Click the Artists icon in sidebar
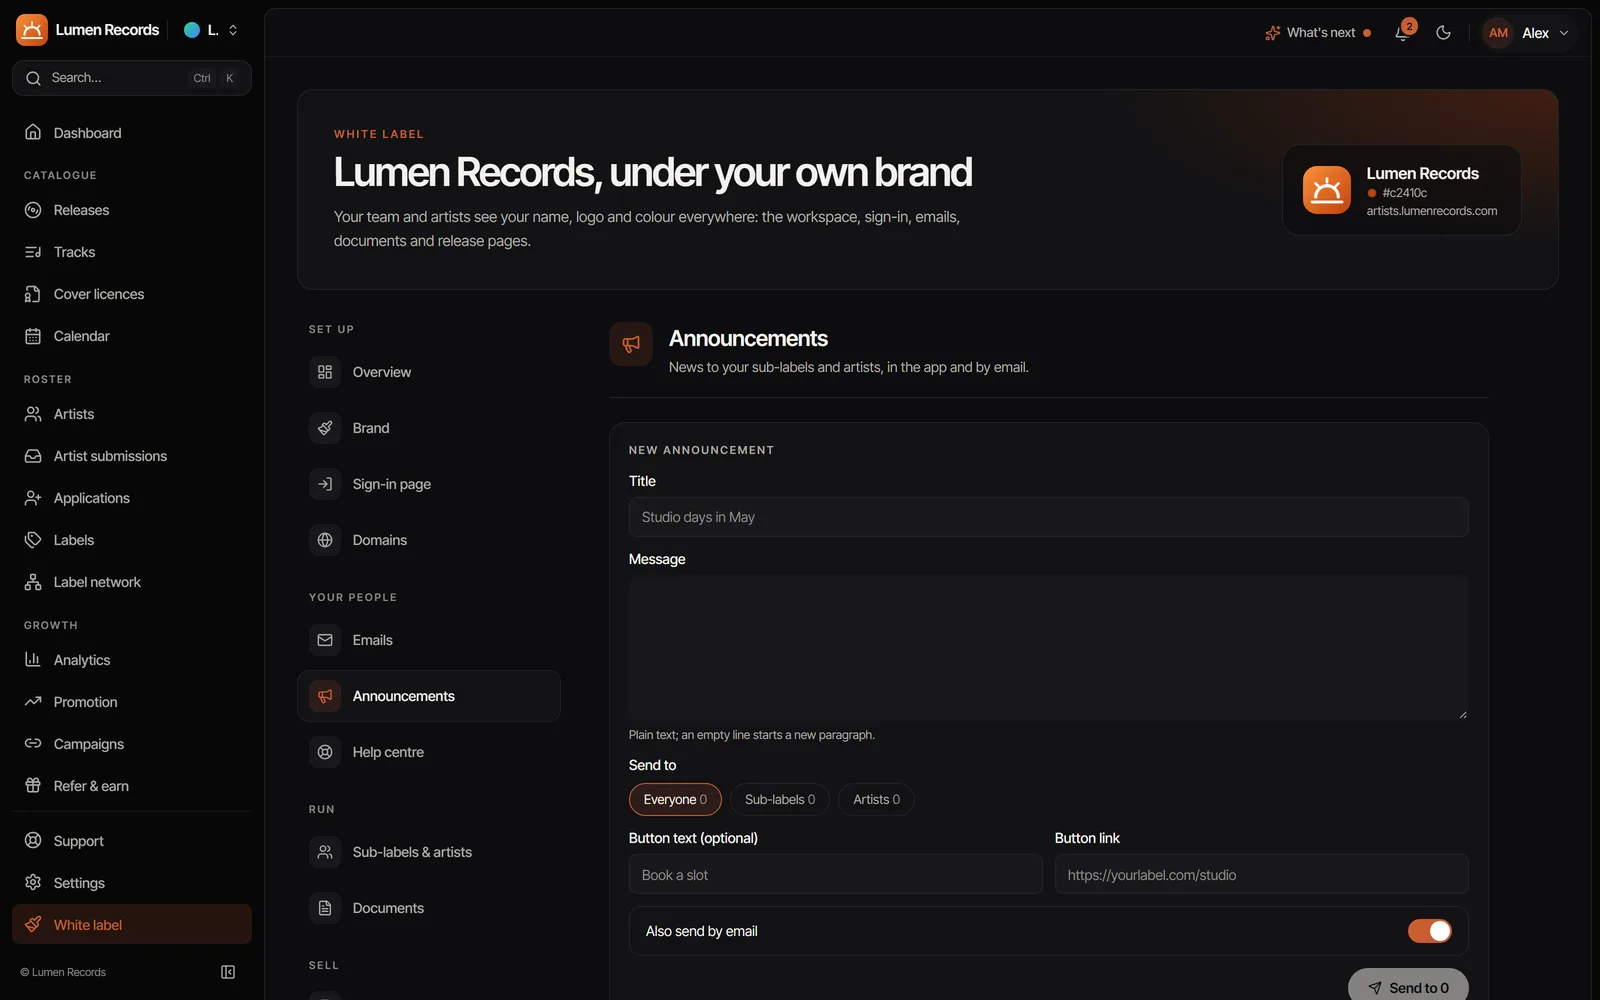The image size is (1600, 1000). tap(33, 414)
